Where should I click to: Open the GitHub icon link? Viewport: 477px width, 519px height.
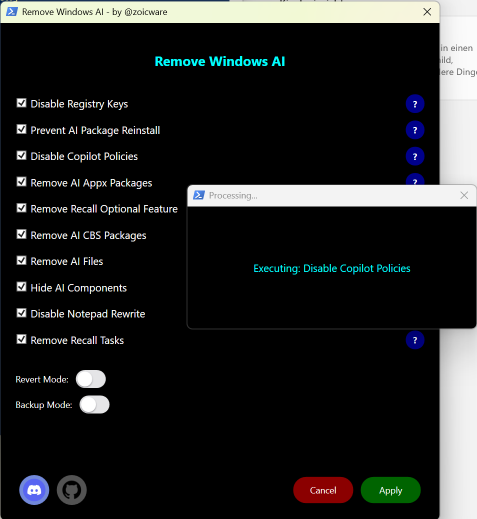pyautogui.click(x=72, y=490)
